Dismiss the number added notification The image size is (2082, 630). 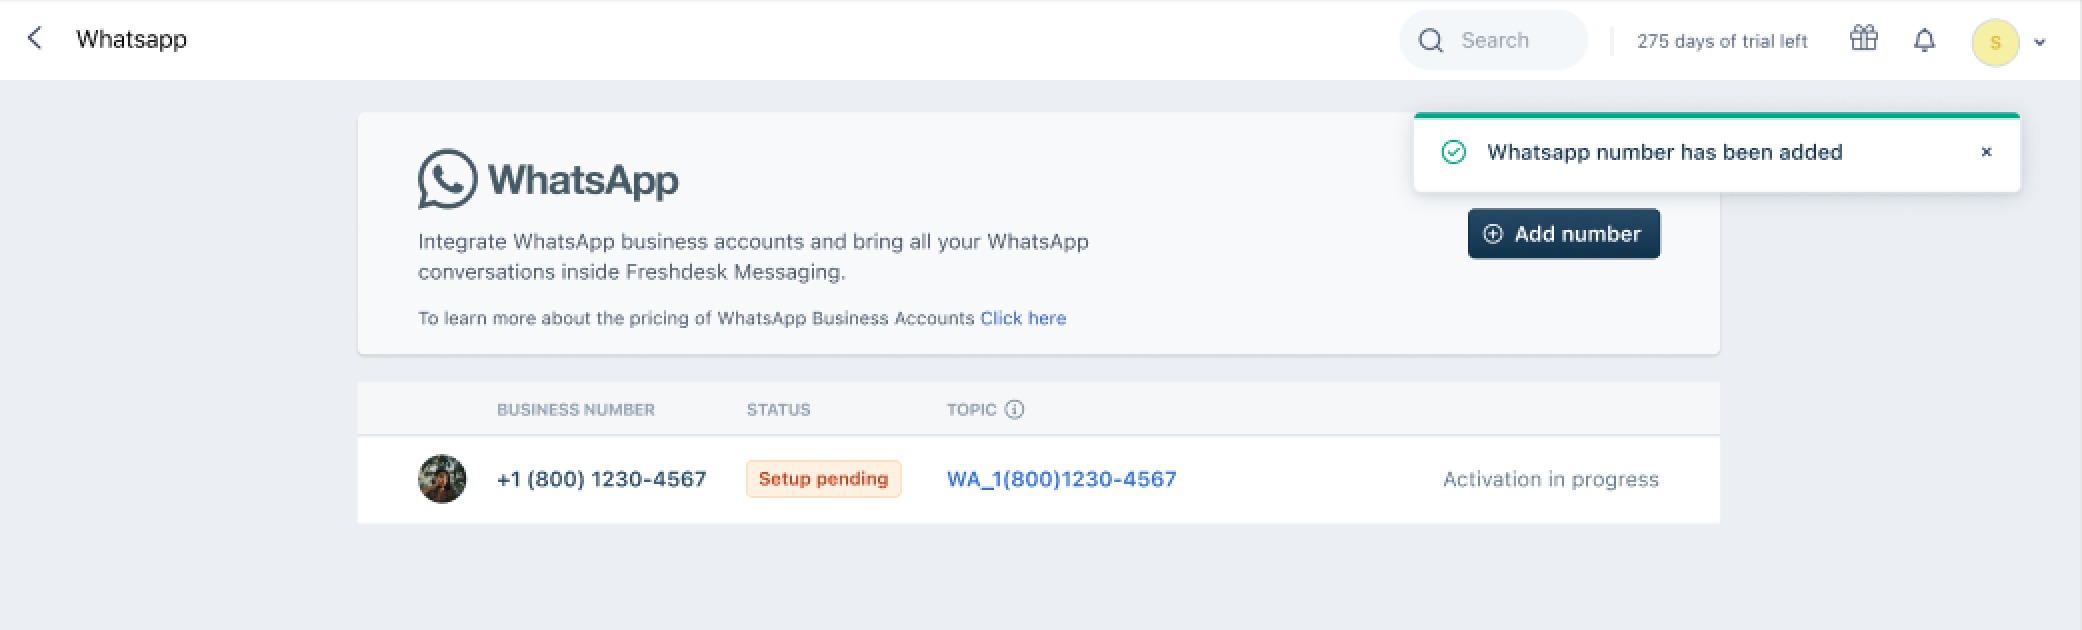click(1986, 152)
